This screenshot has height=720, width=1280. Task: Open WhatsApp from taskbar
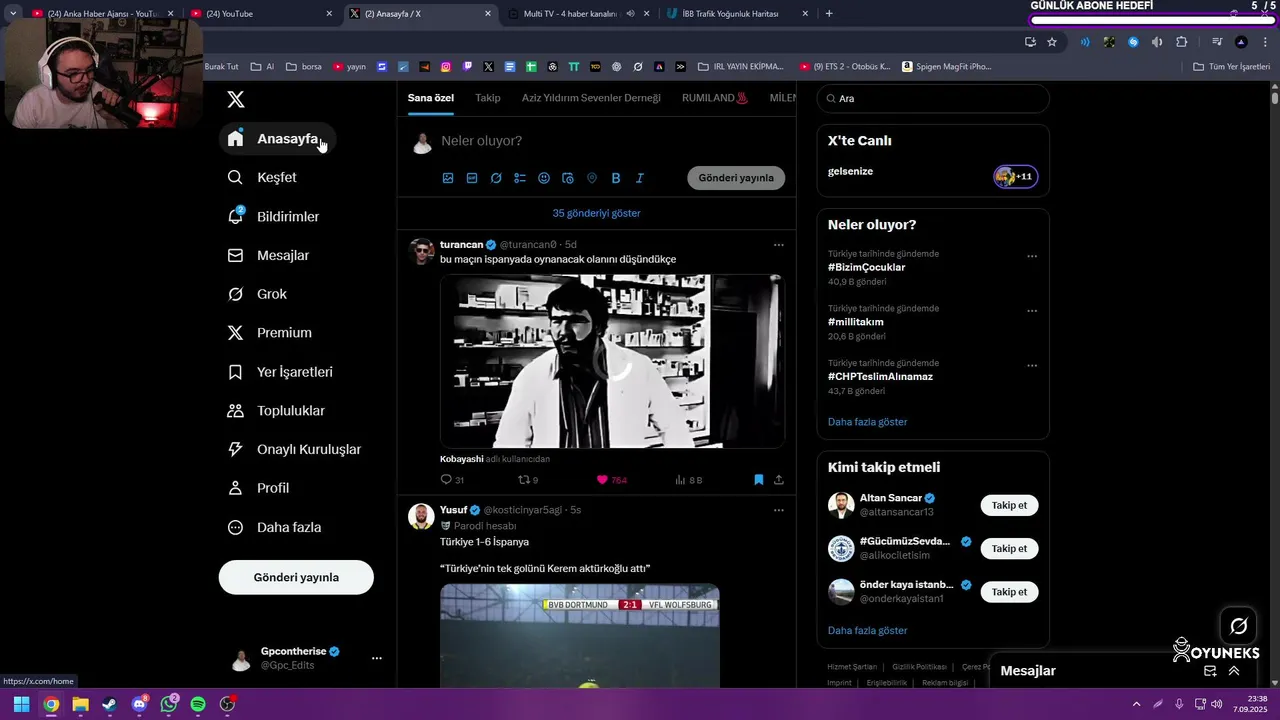coord(169,704)
